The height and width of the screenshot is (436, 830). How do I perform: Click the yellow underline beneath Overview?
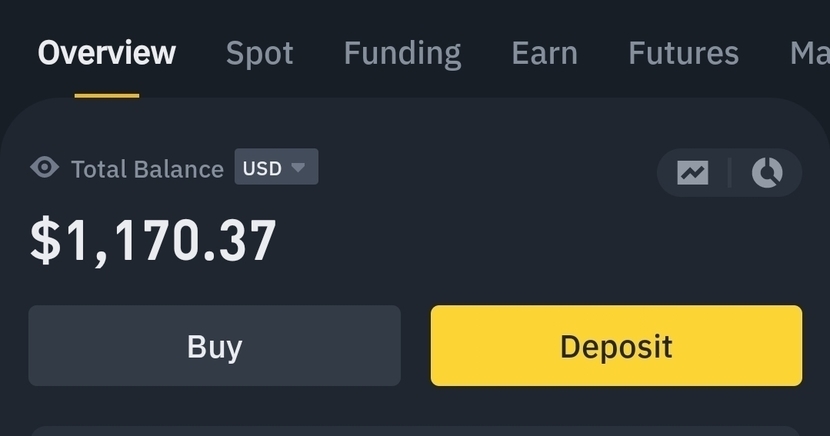(107, 95)
